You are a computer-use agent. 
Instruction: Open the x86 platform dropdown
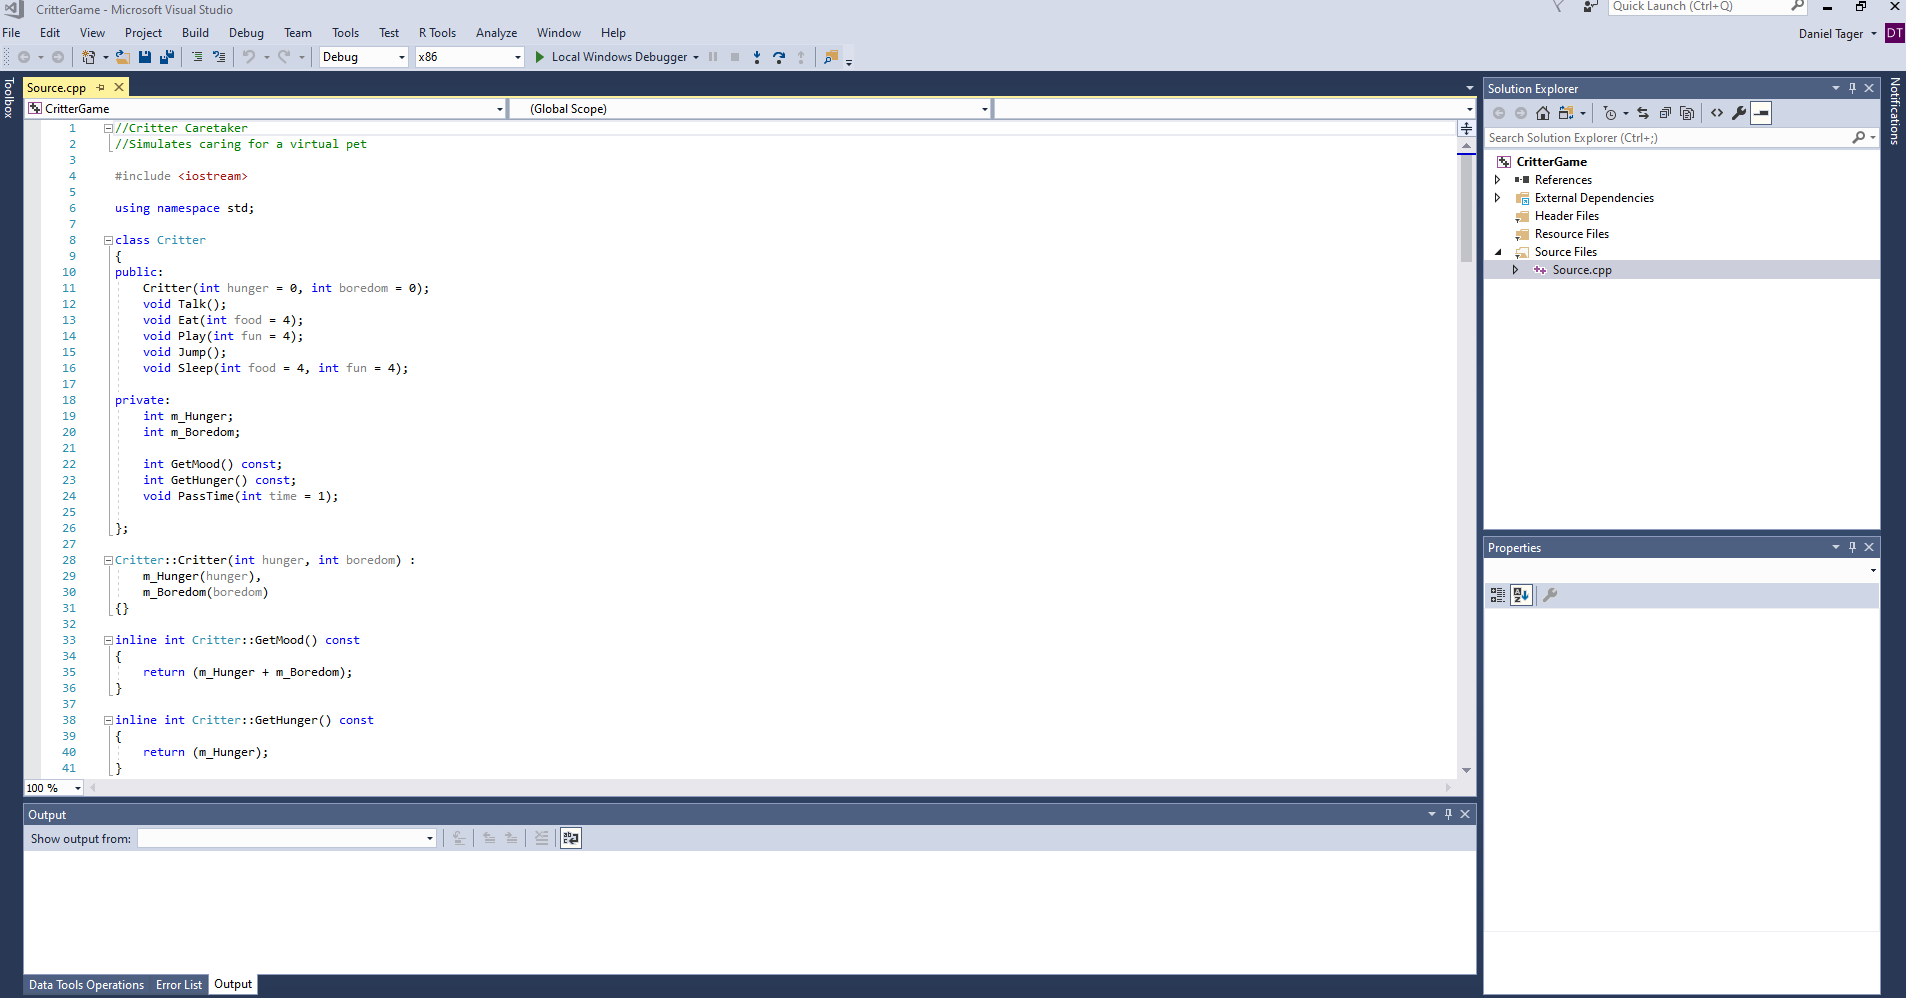click(x=469, y=57)
